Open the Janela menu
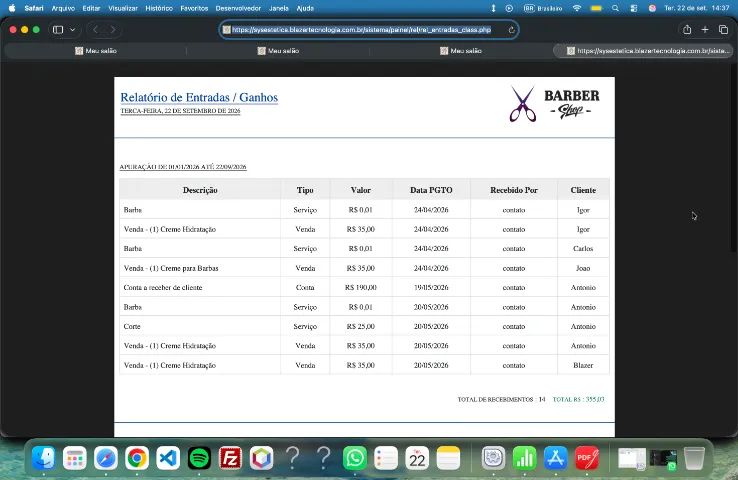Viewport: 738px width, 480px height. click(x=279, y=8)
